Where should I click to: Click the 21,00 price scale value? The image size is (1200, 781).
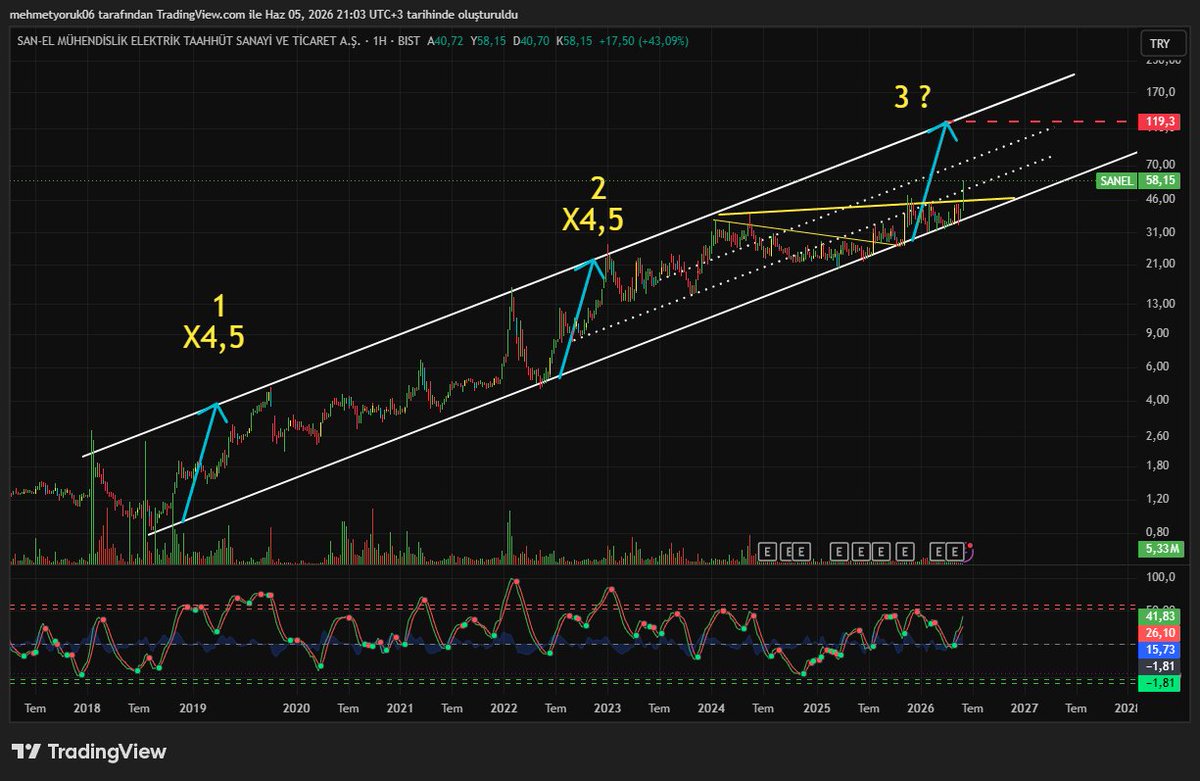pos(1160,264)
